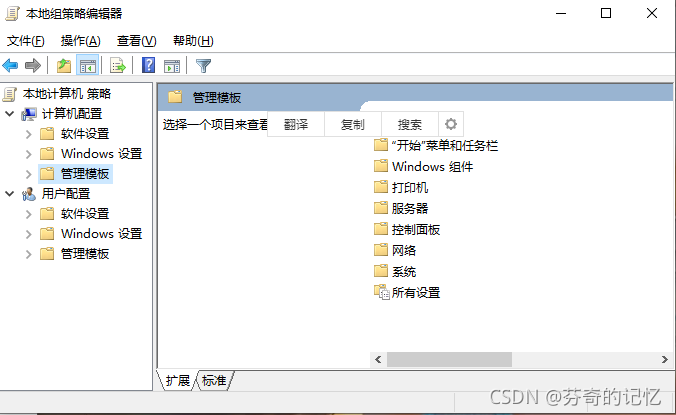
Task: Open the 查看(V) menu
Action: click(x=137, y=41)
